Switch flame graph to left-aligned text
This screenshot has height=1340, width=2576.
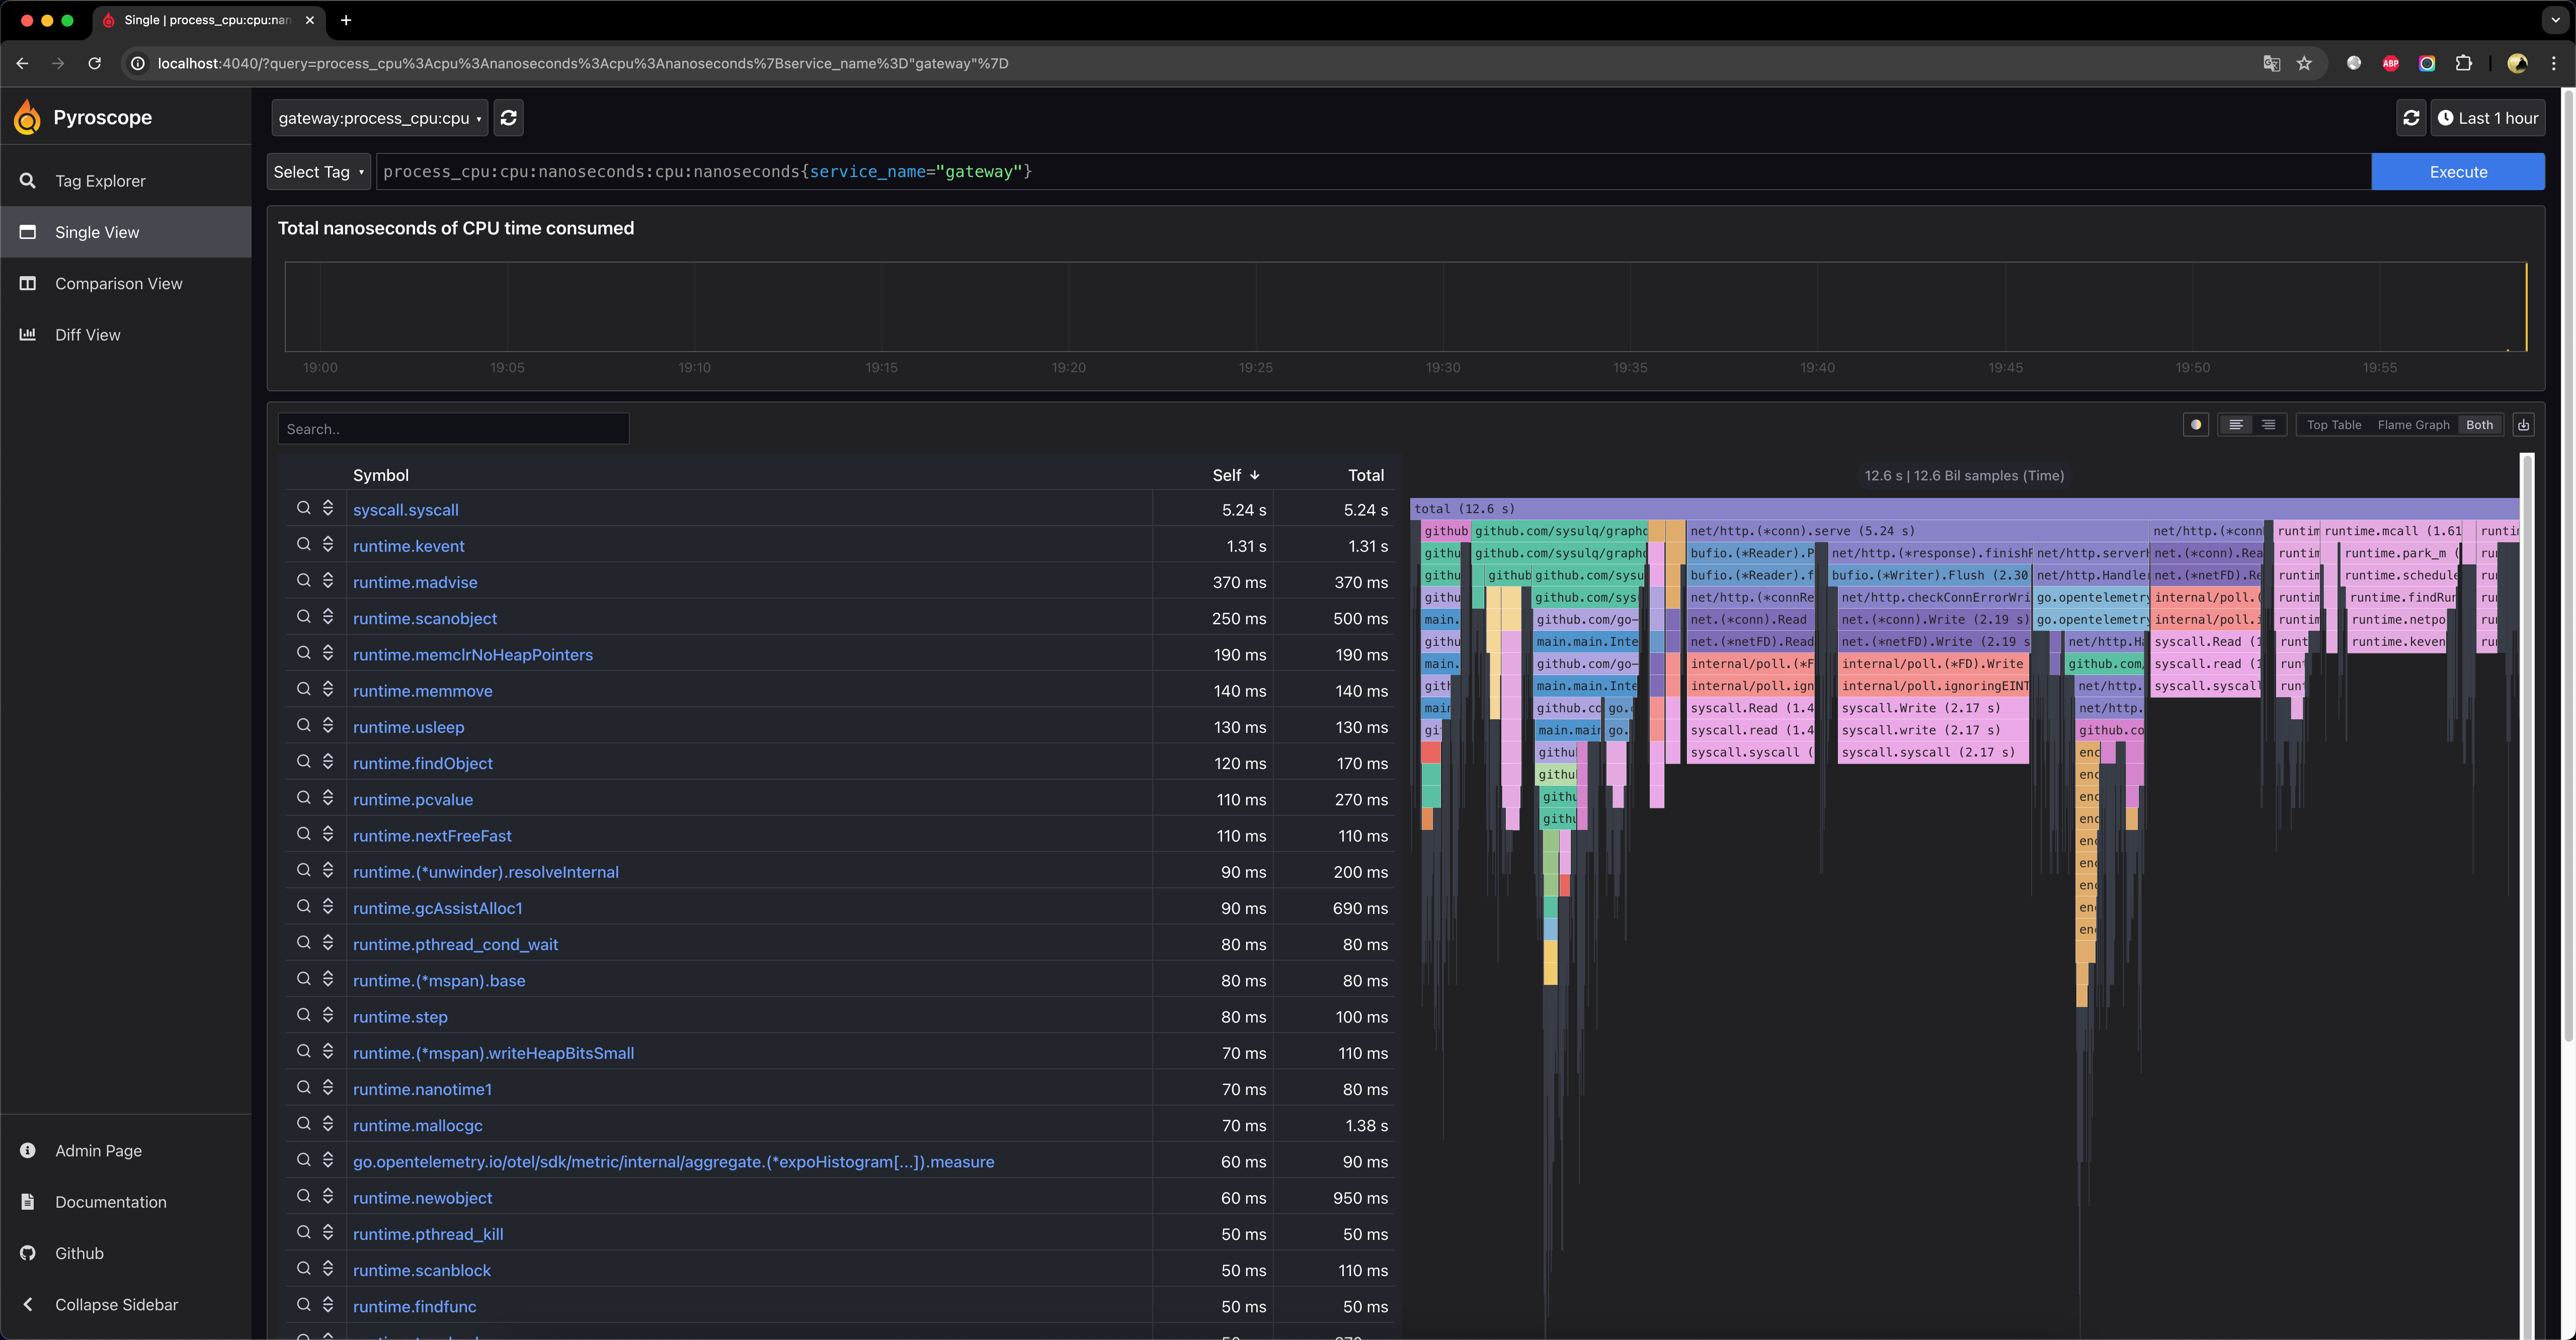pyautogui.click(x=2236, y=425)
